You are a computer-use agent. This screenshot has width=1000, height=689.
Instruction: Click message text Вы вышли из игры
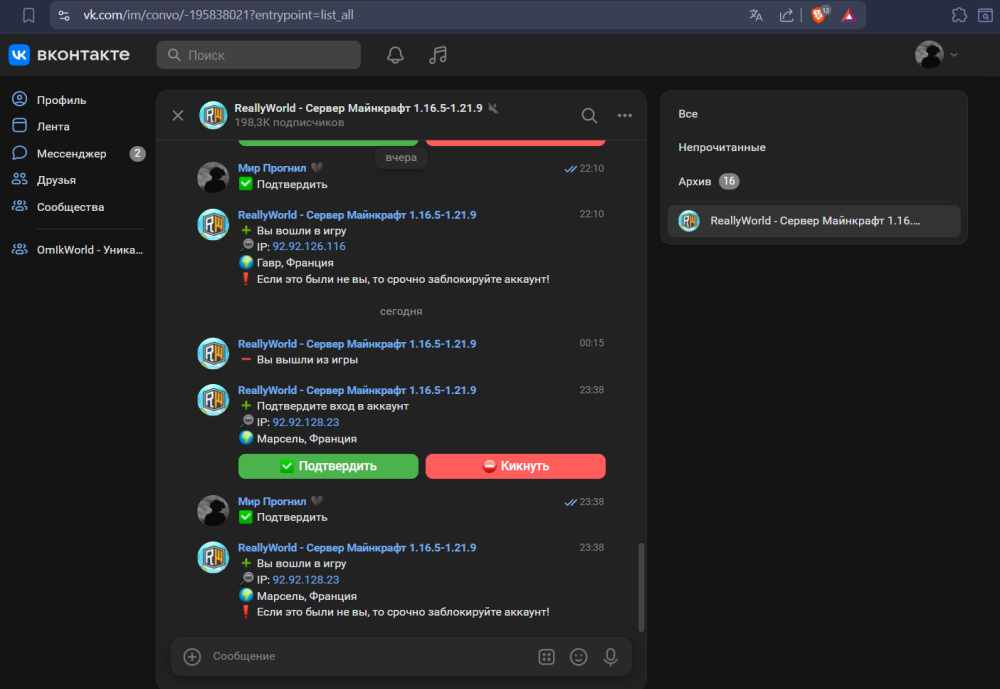click(307, 360)
